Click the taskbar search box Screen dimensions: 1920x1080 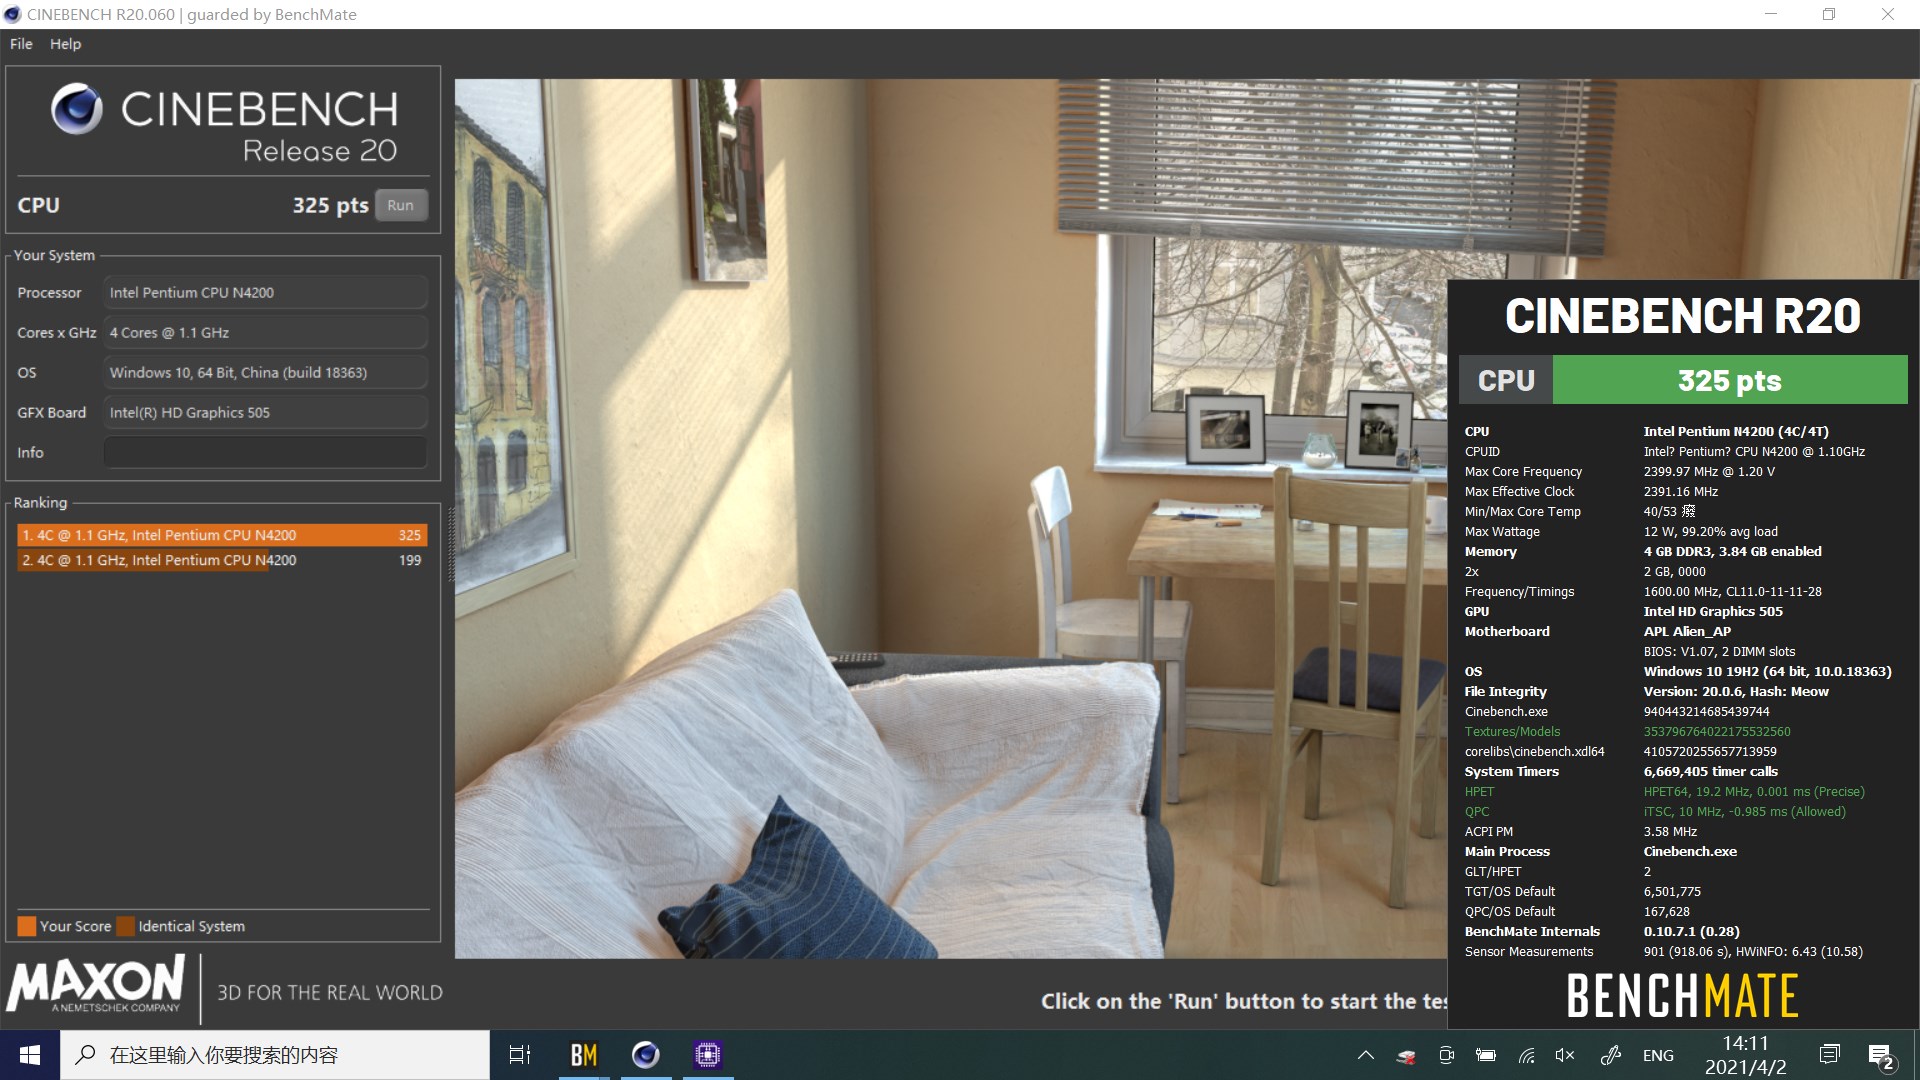pyautogui.click(x=275, y=1055)
